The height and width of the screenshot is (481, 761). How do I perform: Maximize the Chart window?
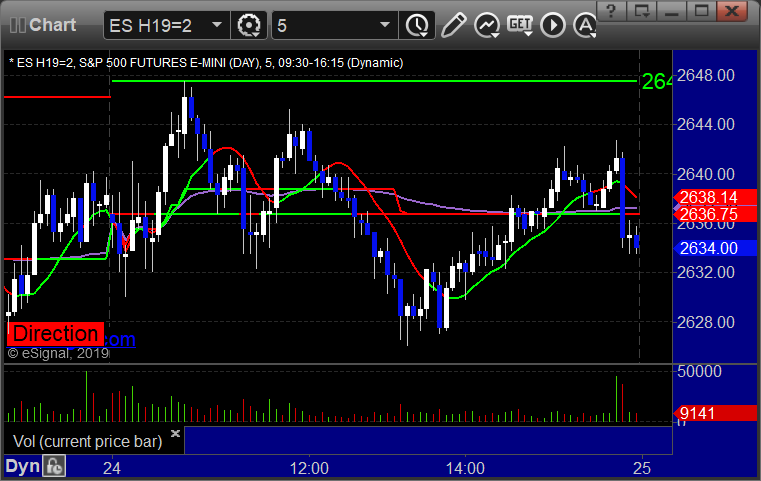[x=701, y=11]
